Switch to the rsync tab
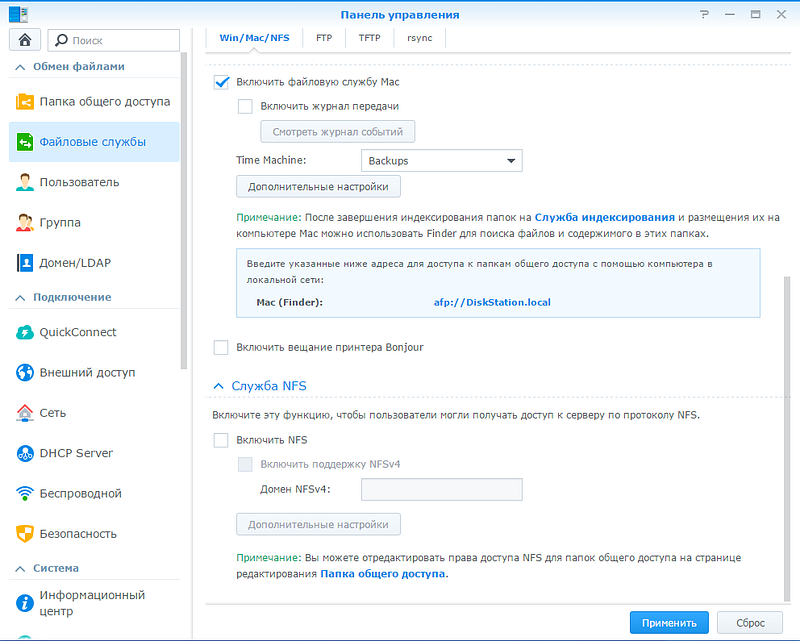 419,38
